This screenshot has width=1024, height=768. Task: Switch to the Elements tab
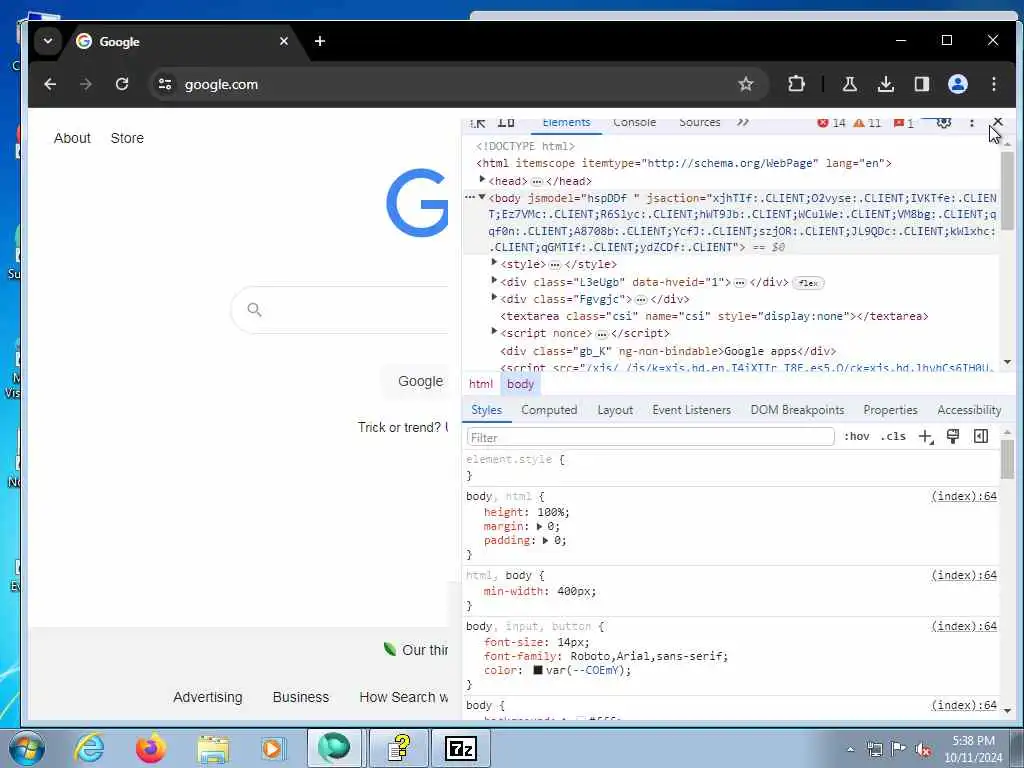point(566,123)
